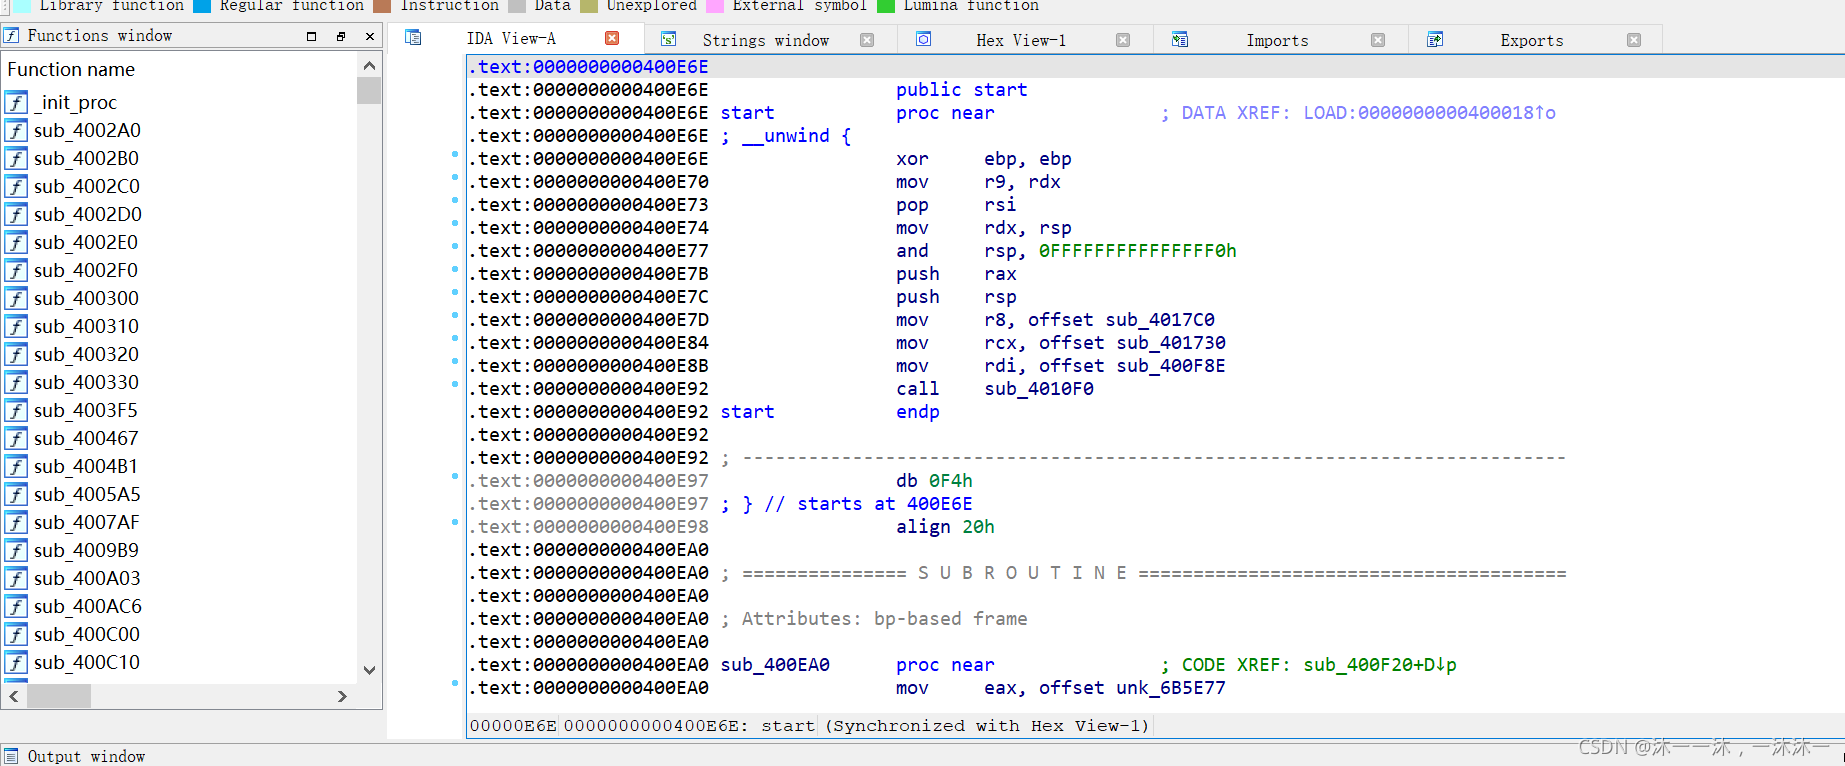Click the unk_6B5E77 offset operand

1170,688
